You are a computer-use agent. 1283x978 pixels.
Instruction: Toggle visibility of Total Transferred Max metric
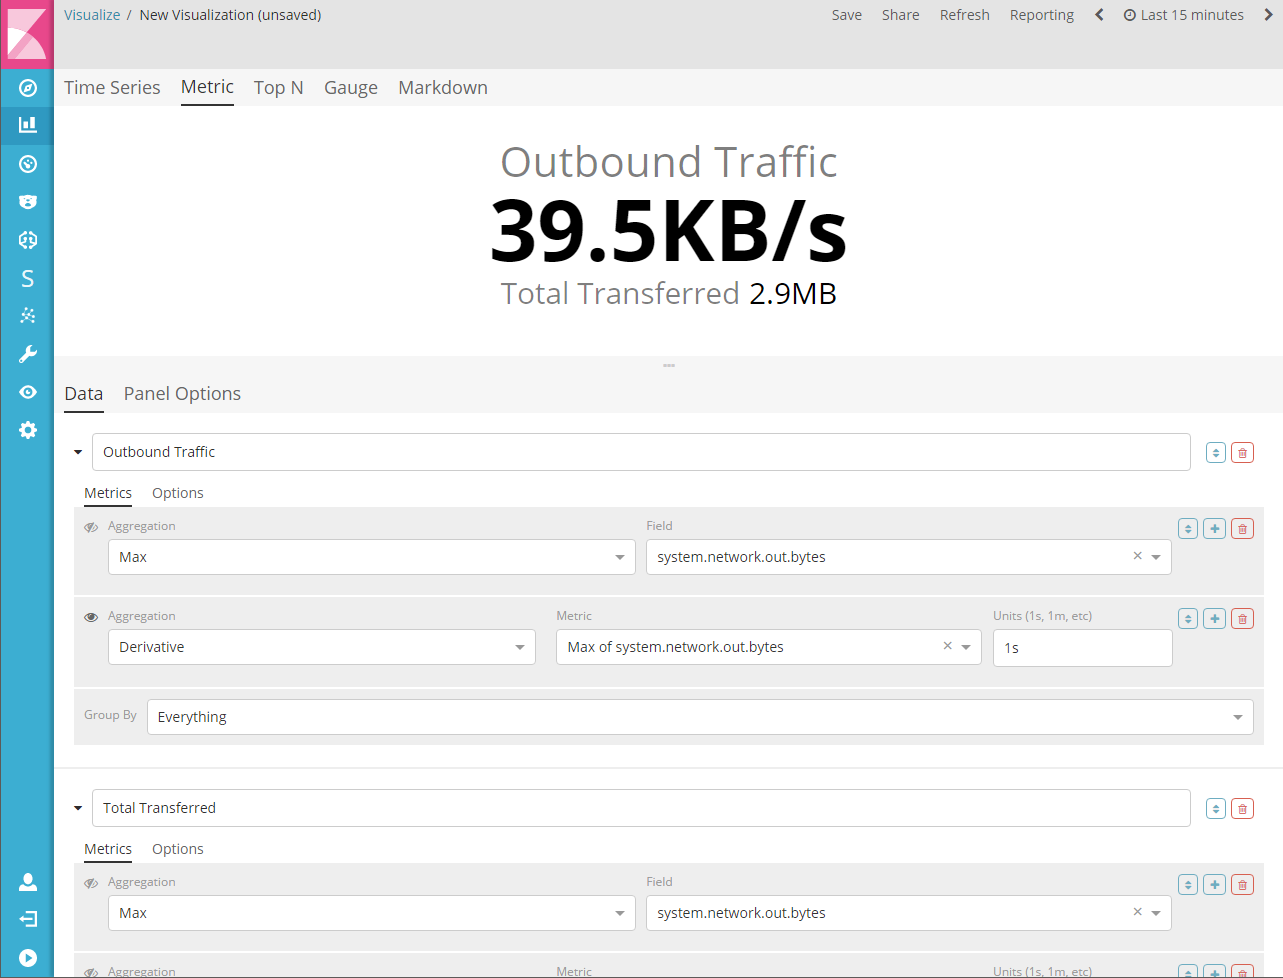coord(91,883)
